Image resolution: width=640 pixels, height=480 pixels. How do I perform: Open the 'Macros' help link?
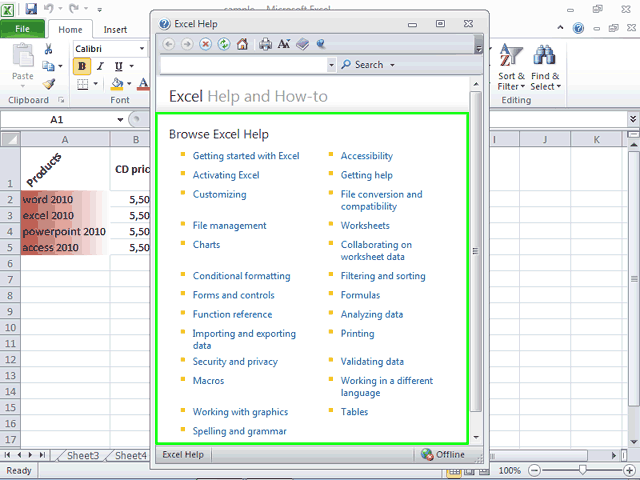tap(209, 381)
